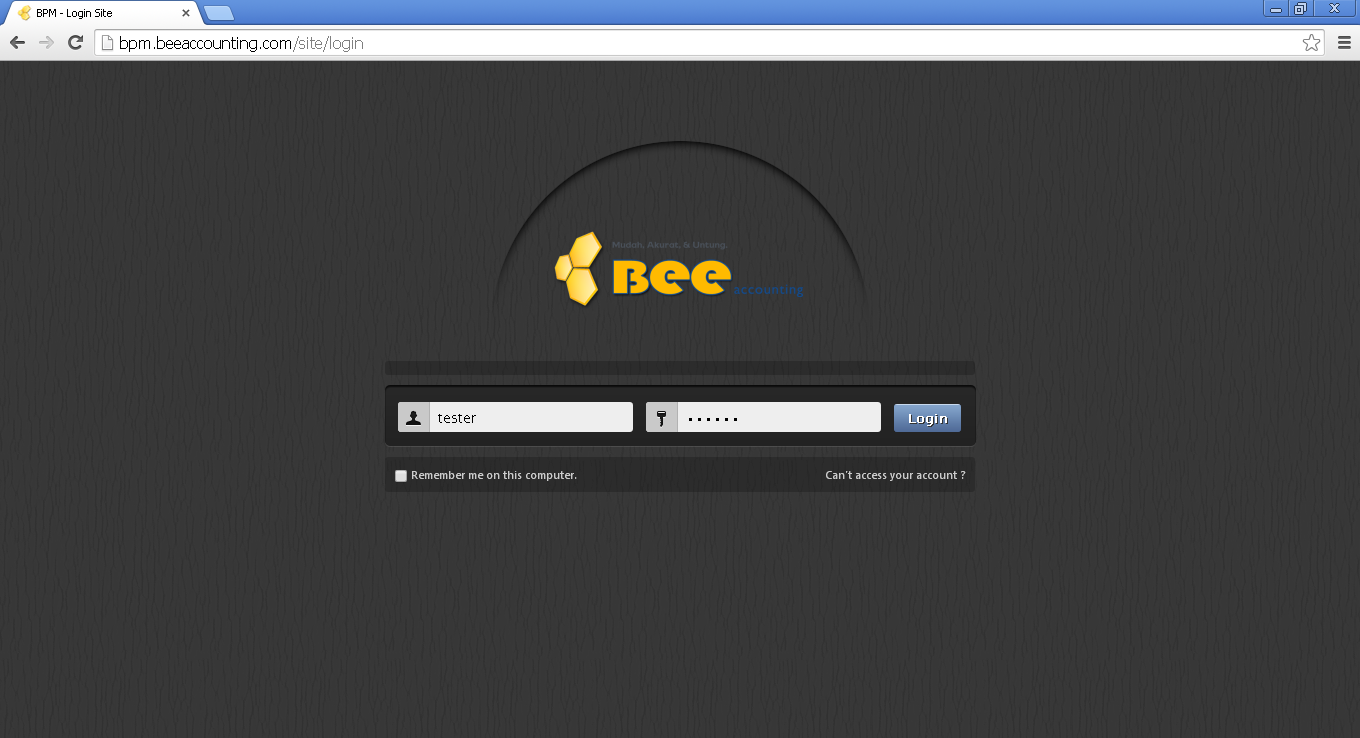This screenshot has width=1360, height=738.
Task: Minimize the browser window
Action: point(1276,9)
